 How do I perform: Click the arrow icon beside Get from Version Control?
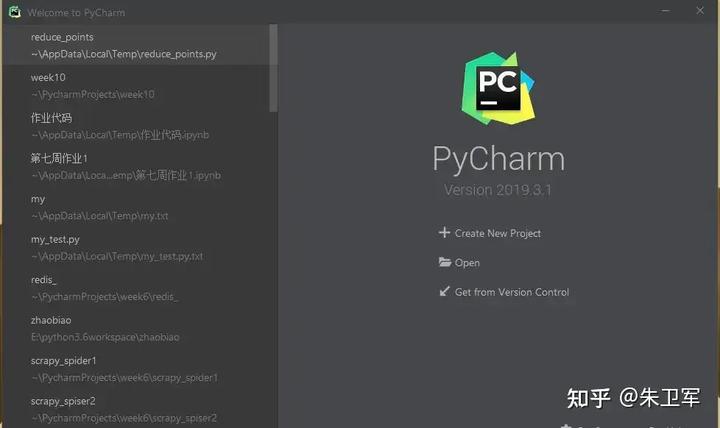444,291
